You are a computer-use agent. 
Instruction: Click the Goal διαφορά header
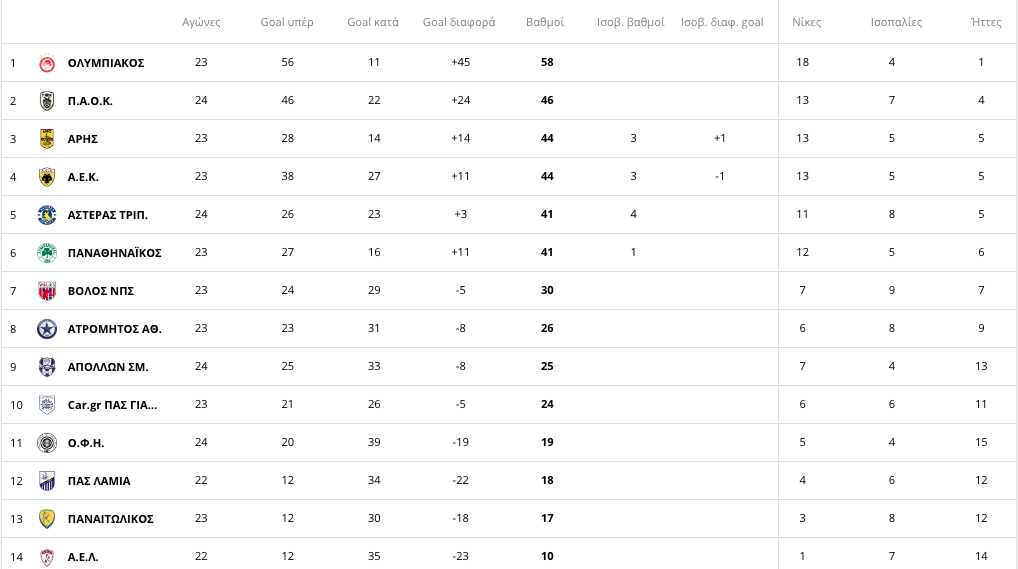pos(459,22)
